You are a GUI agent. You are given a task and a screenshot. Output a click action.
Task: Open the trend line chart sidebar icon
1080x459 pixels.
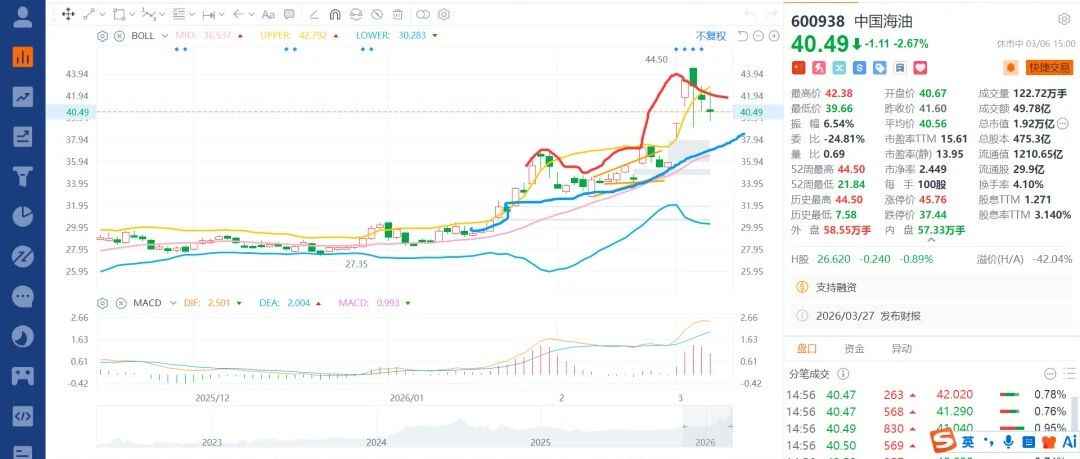(23, 96)
